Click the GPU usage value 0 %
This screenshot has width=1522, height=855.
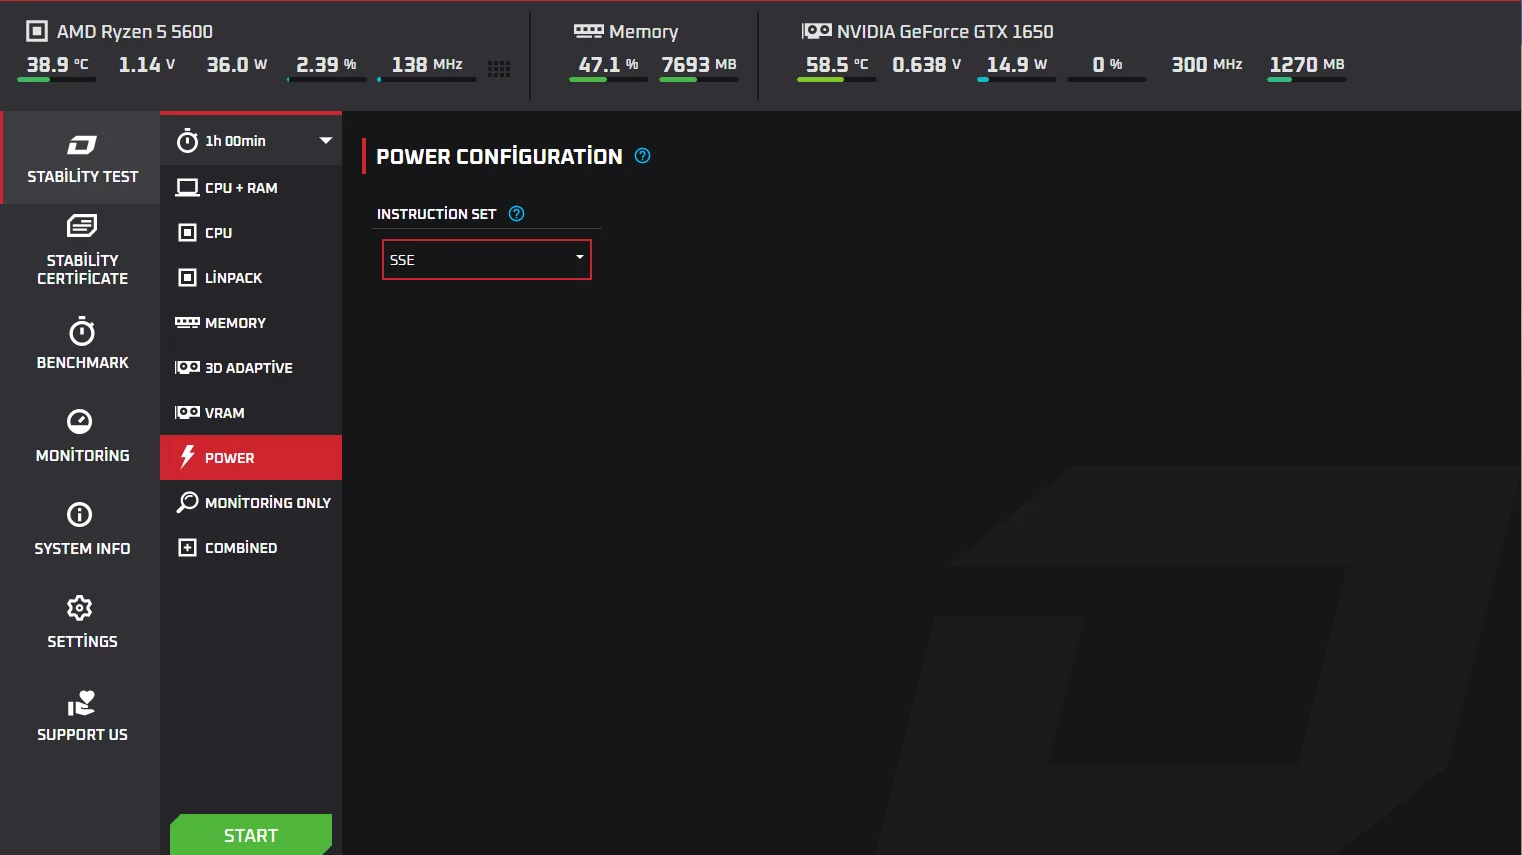click(x=1107, y=65)
